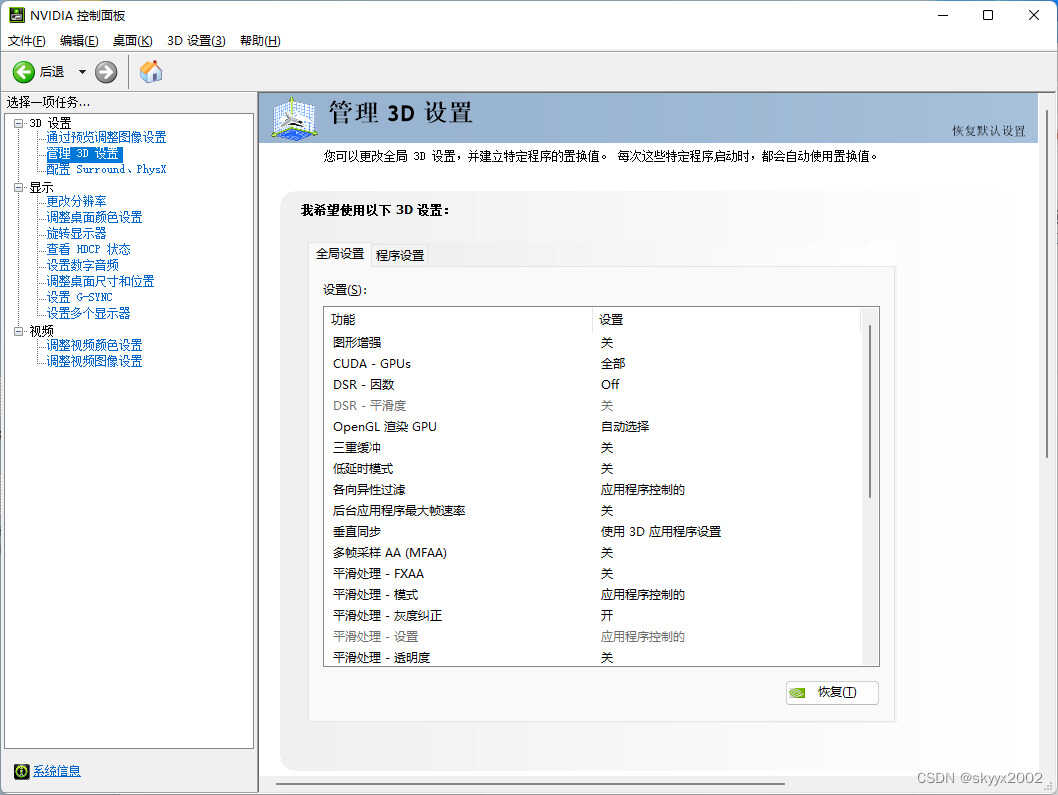The width and height of the screenshot is (1058, 795).
Task: Click the settings list vertical scrollbar
Action: click(x=870, y=410)
